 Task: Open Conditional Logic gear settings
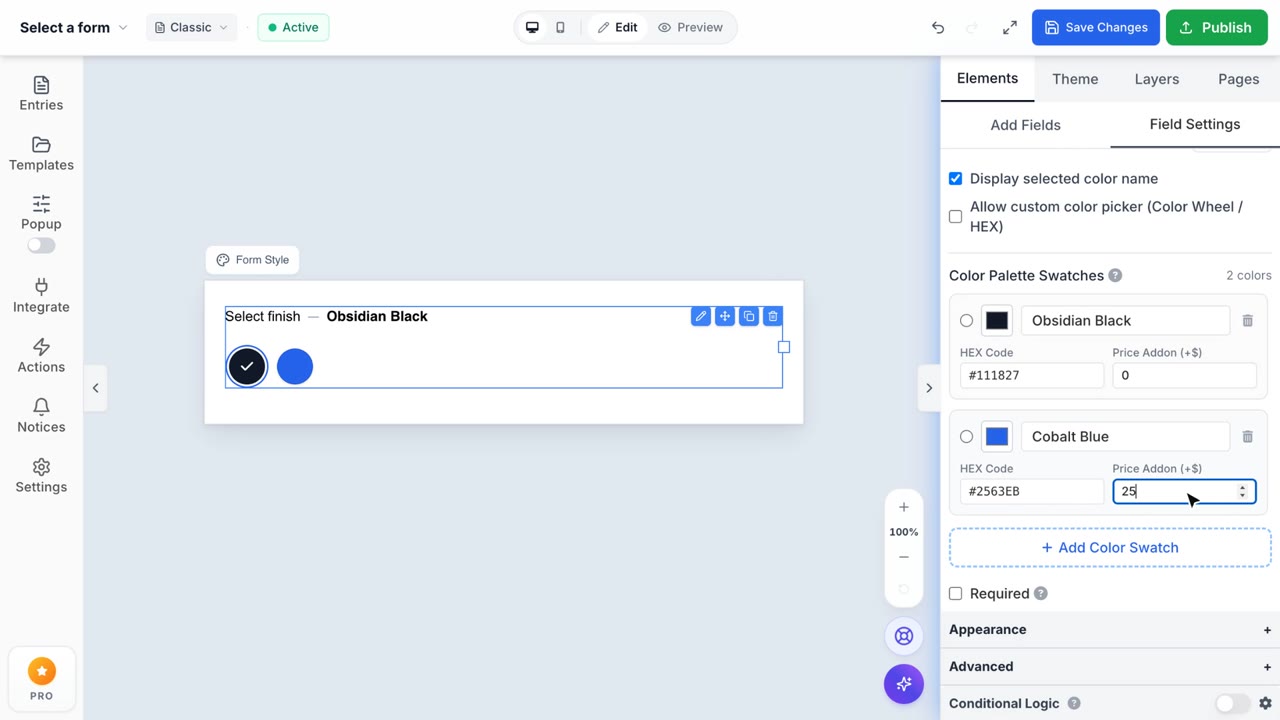point(1265,703)
